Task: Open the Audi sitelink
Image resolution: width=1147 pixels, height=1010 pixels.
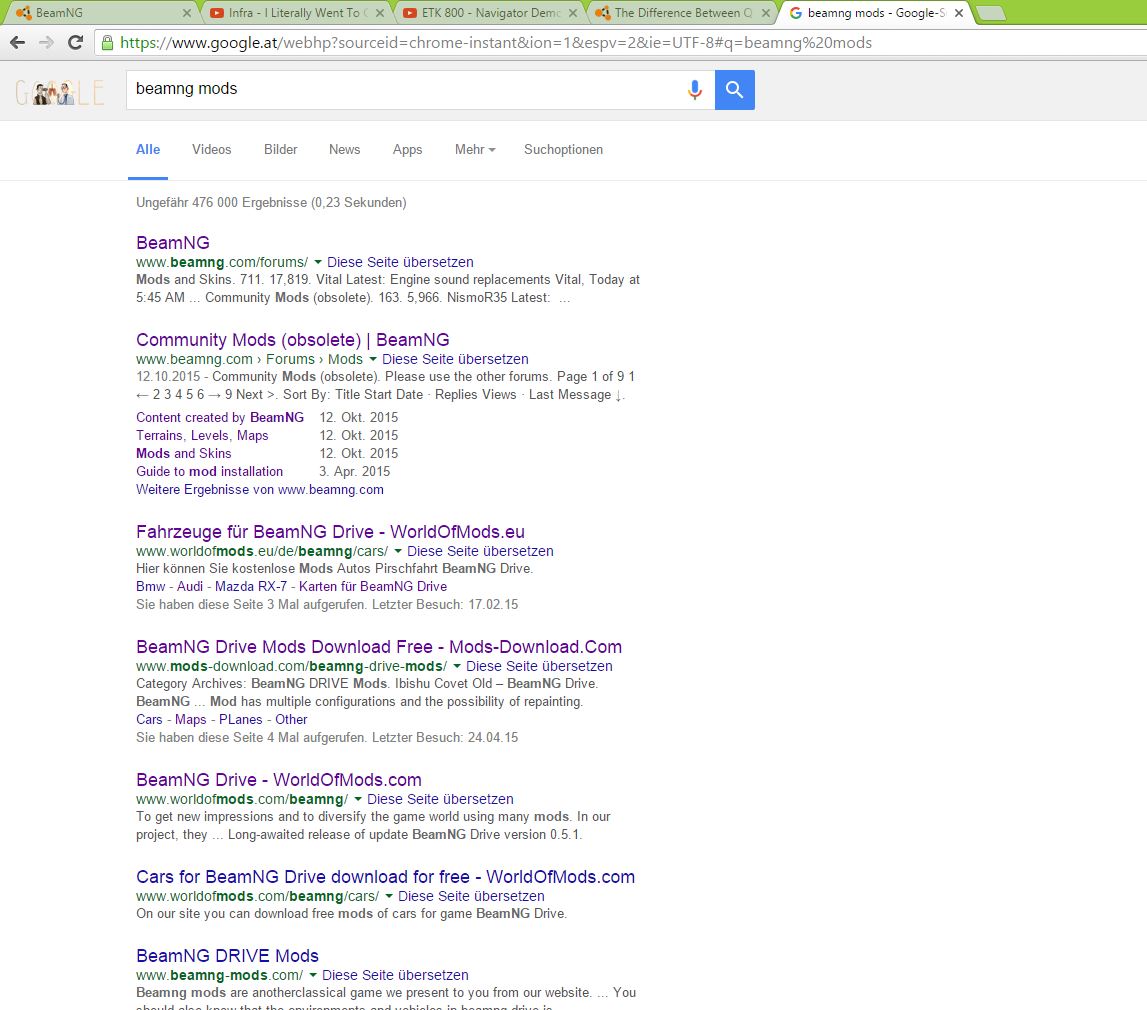Action: [190, 587]
